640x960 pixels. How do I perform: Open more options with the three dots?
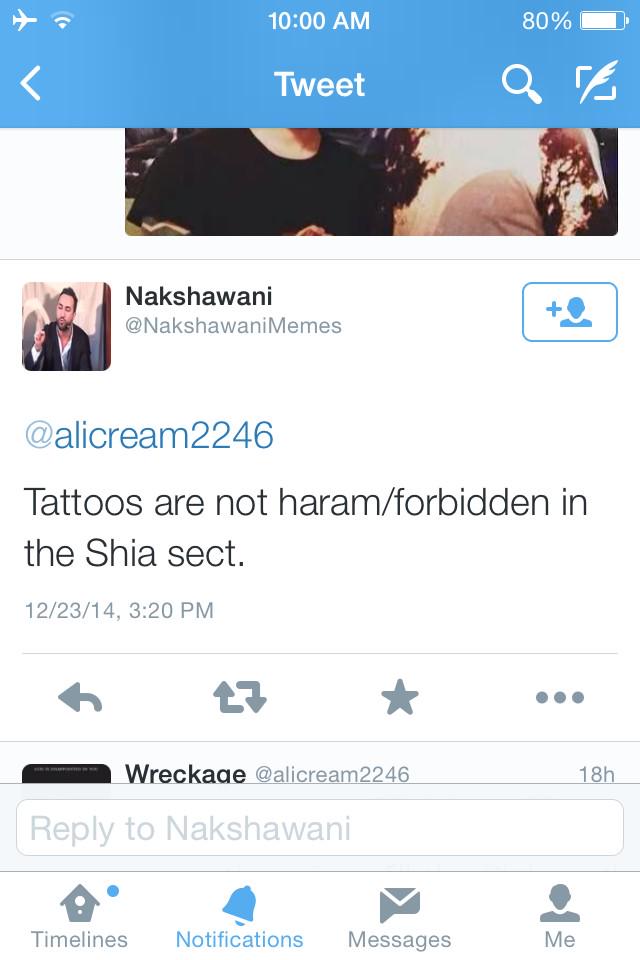[560, 697]
